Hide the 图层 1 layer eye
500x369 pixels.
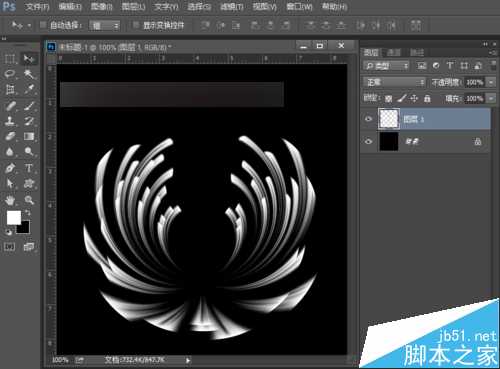[x=368, y=119]
